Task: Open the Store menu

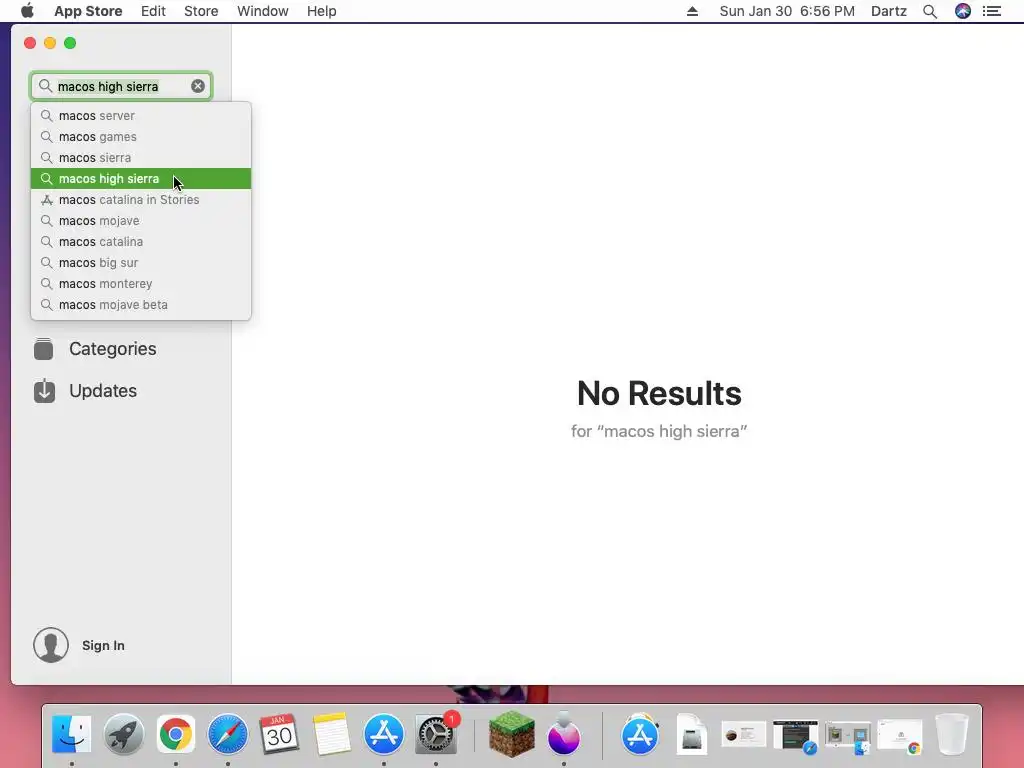Action: point(201,11)
